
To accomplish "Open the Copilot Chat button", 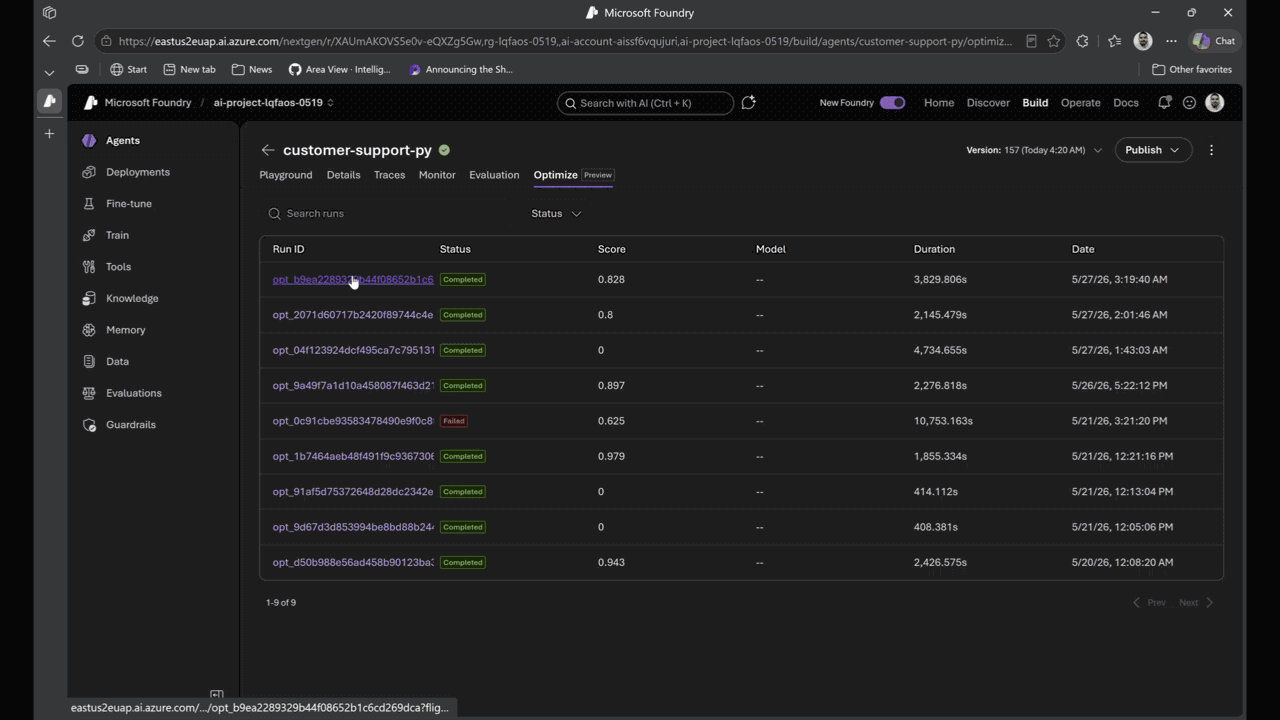I will pos(1215,41).
